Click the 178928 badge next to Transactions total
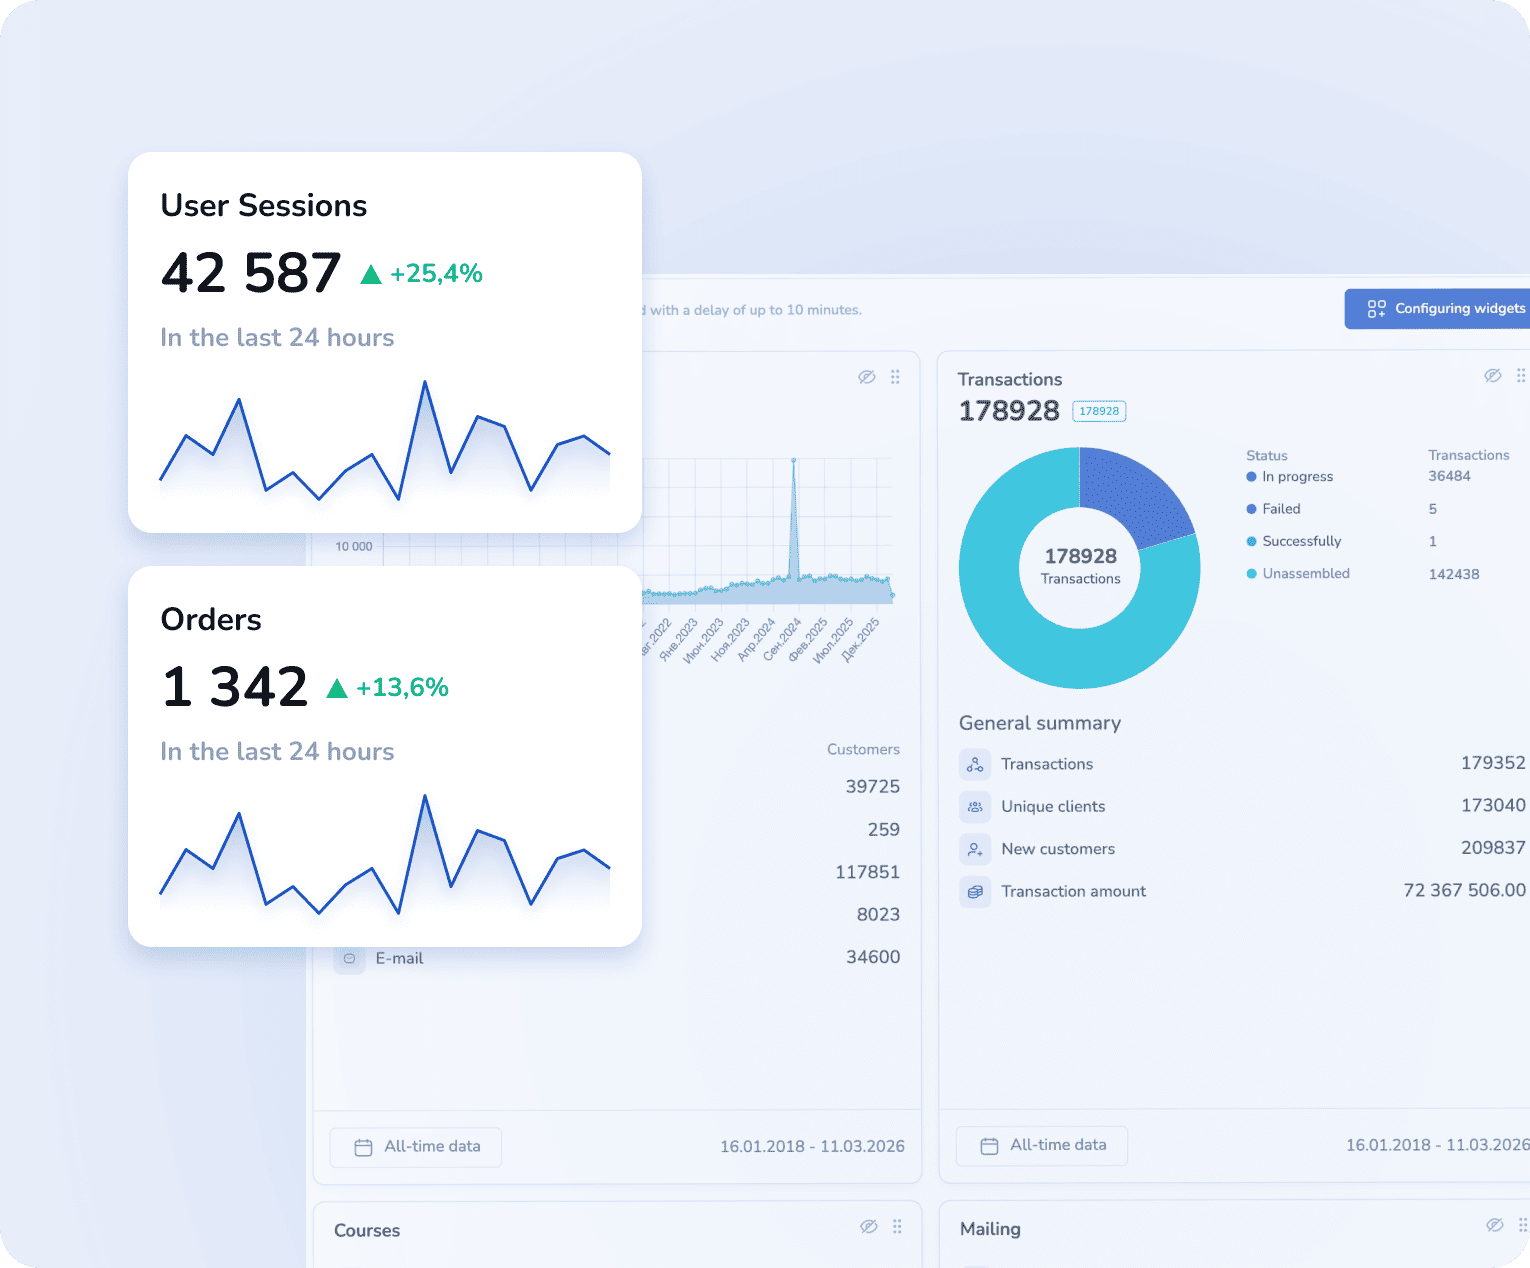The width and height of the screenshot is (1530, 1268). [1098, 411]
